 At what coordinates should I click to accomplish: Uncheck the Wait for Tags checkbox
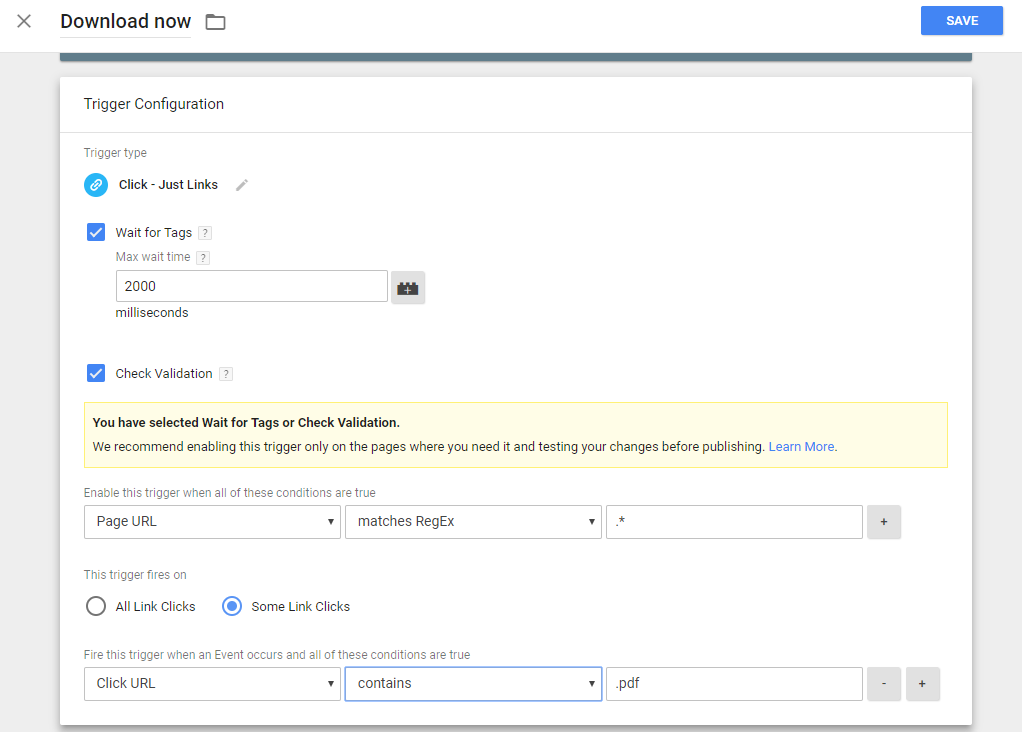96,232
